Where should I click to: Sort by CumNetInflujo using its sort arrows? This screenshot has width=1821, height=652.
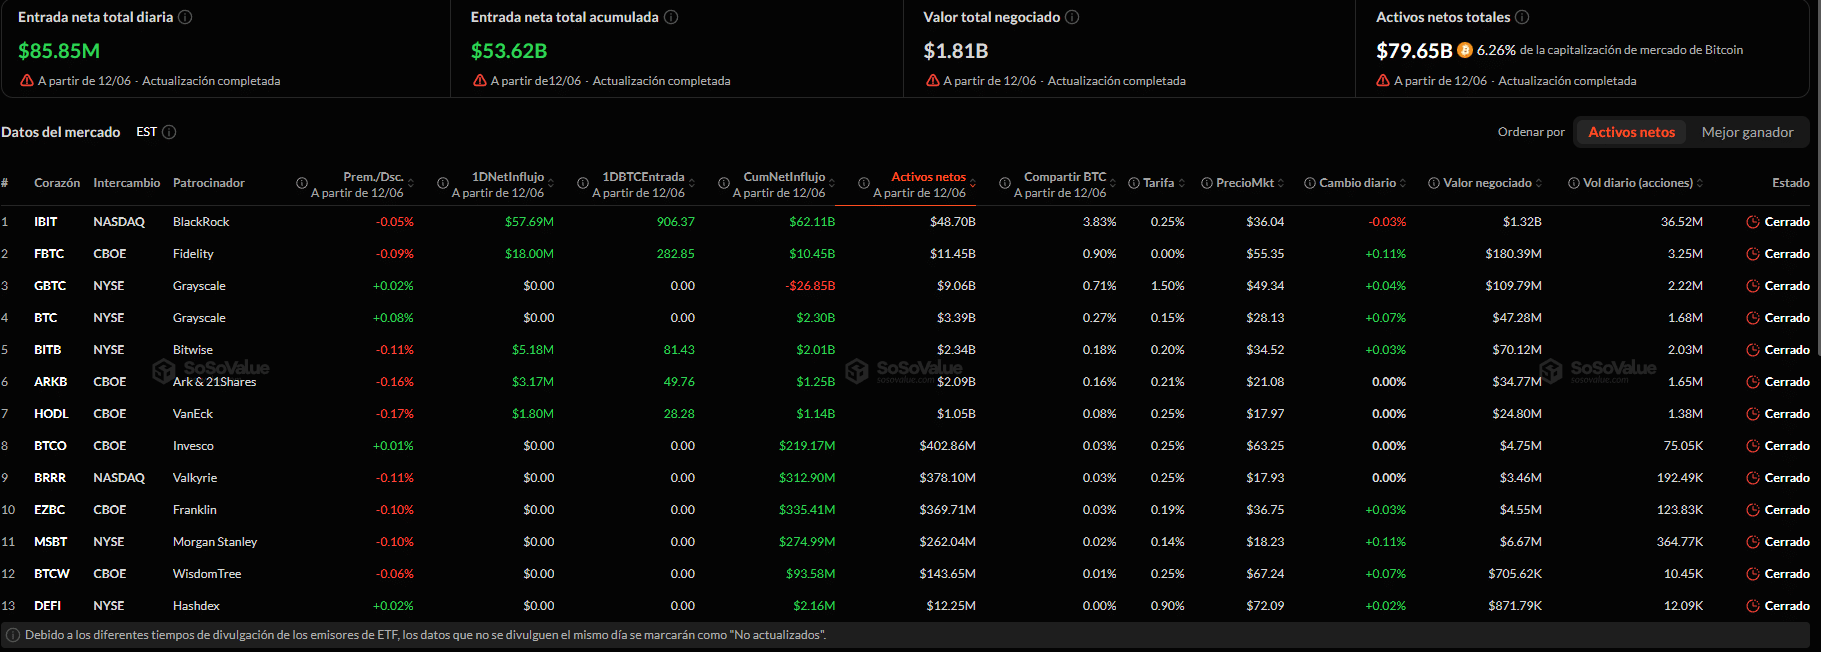[832, 183]
